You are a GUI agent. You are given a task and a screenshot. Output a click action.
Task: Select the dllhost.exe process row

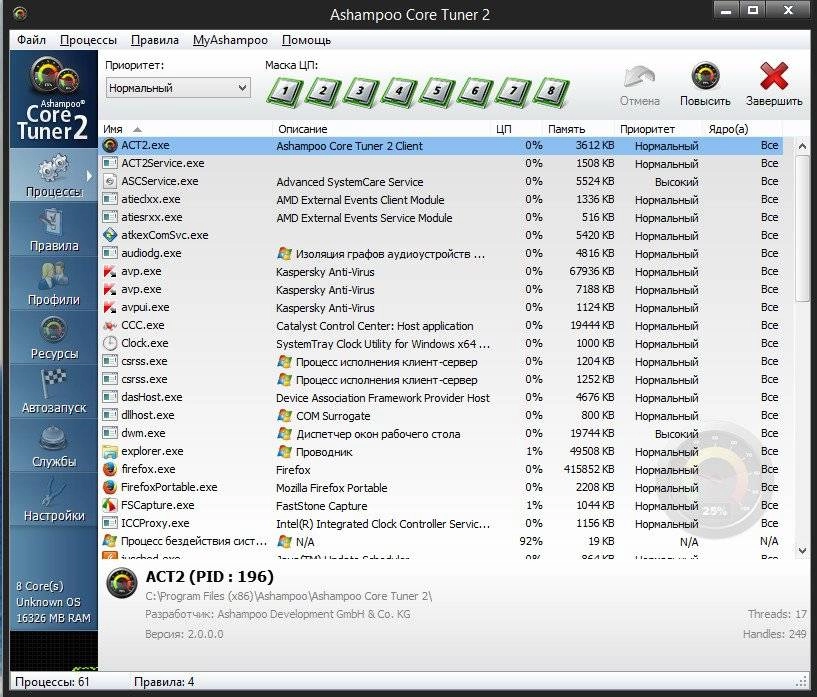coord(441,415)
